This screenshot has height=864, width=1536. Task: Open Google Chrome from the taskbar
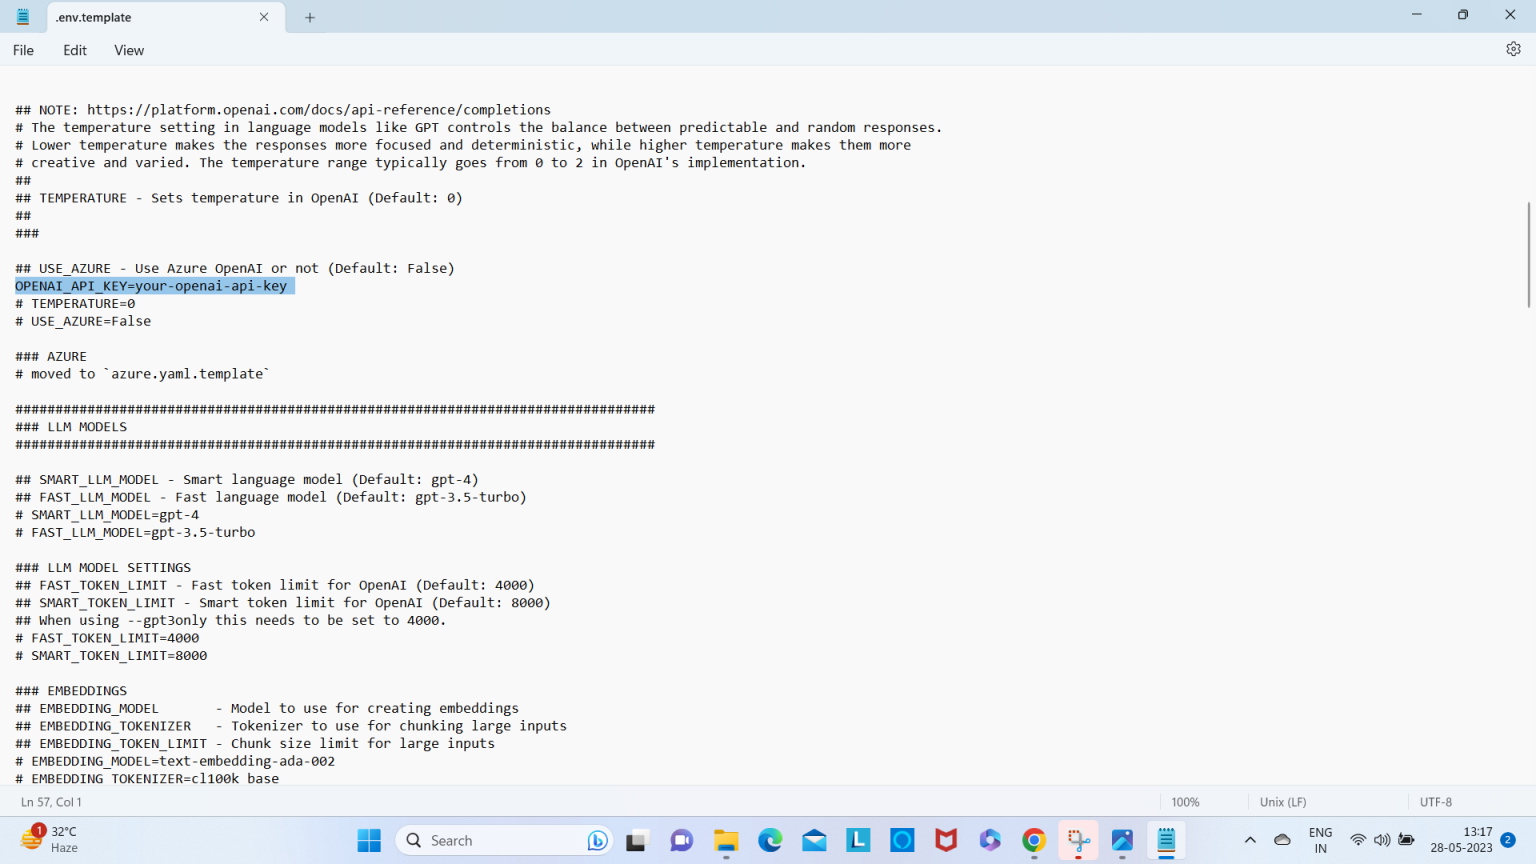pyautogui.click(x=1034, y=841)
